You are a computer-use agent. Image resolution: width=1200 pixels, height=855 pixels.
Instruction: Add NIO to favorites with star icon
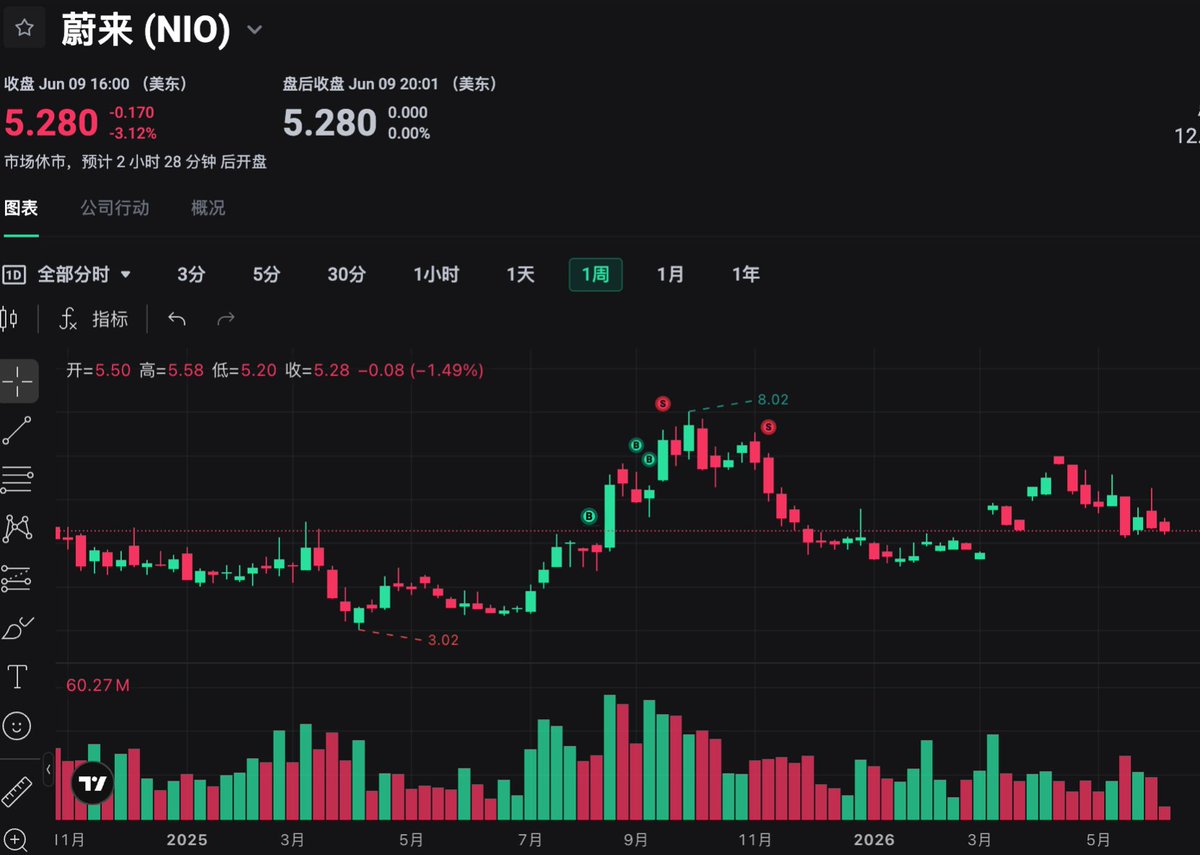23,28
